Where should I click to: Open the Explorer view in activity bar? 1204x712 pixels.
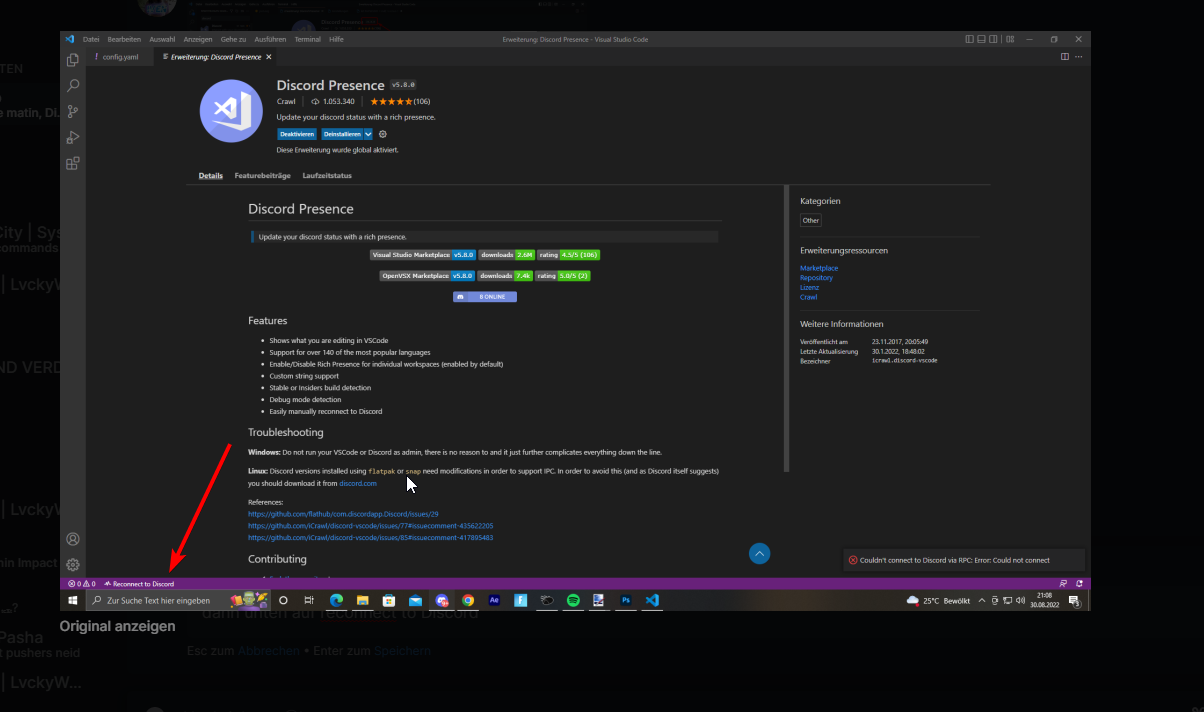click(72, 60)
